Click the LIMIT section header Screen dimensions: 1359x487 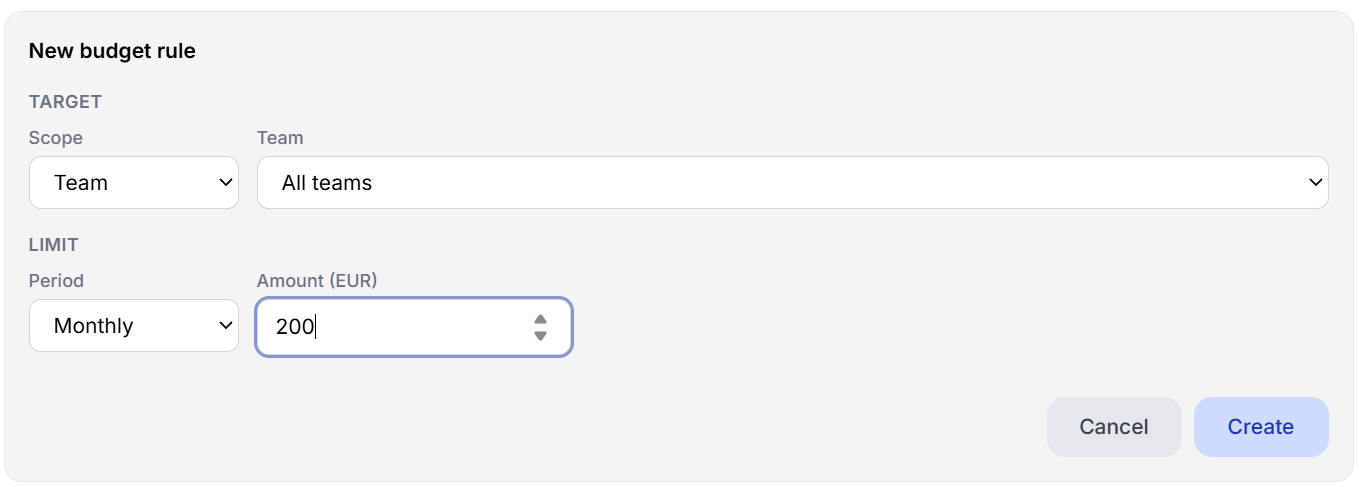tap(54, 245)
